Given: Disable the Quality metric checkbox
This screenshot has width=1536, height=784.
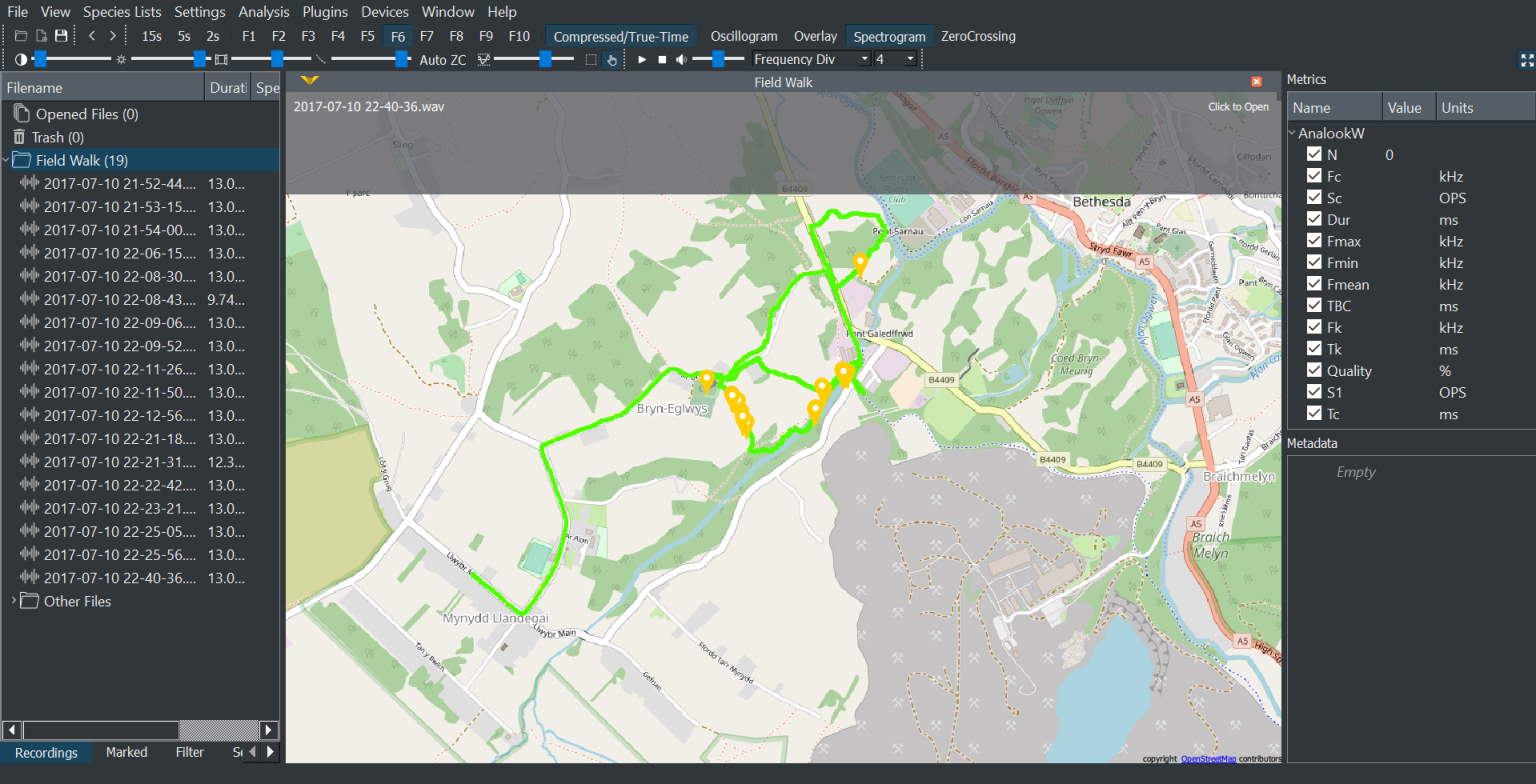Looking at the screenshot, I should [x=1316, y=370].
